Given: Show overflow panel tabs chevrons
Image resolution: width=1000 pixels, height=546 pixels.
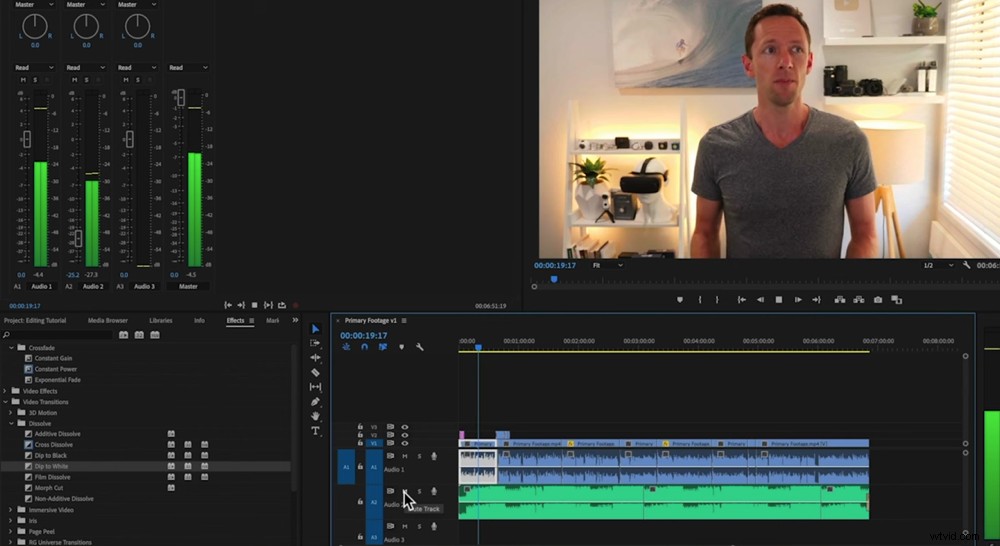Looking at the screenshot, I should pyautogui.click(x=295, y=320).
